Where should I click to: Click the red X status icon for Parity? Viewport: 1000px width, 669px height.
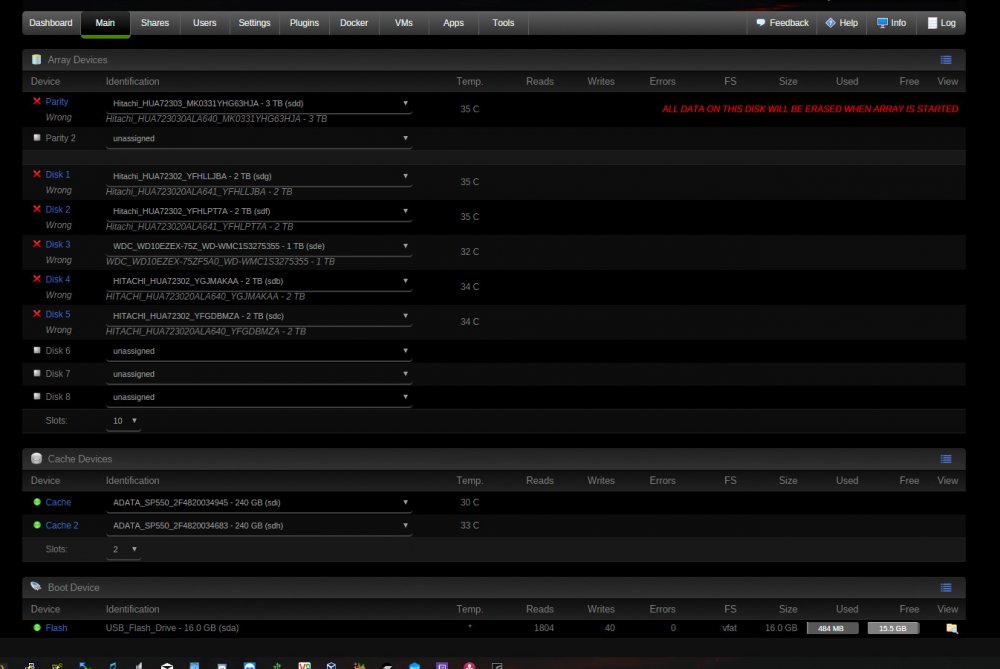click(x=37, y=101)
